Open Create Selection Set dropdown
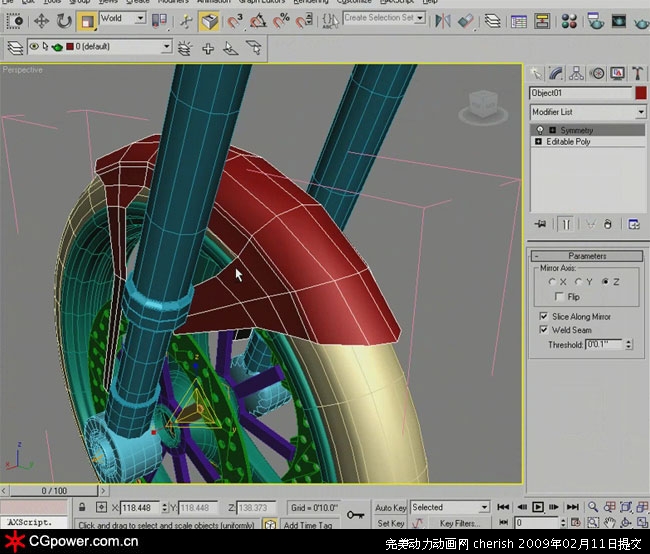 click(x=420, y=18)
